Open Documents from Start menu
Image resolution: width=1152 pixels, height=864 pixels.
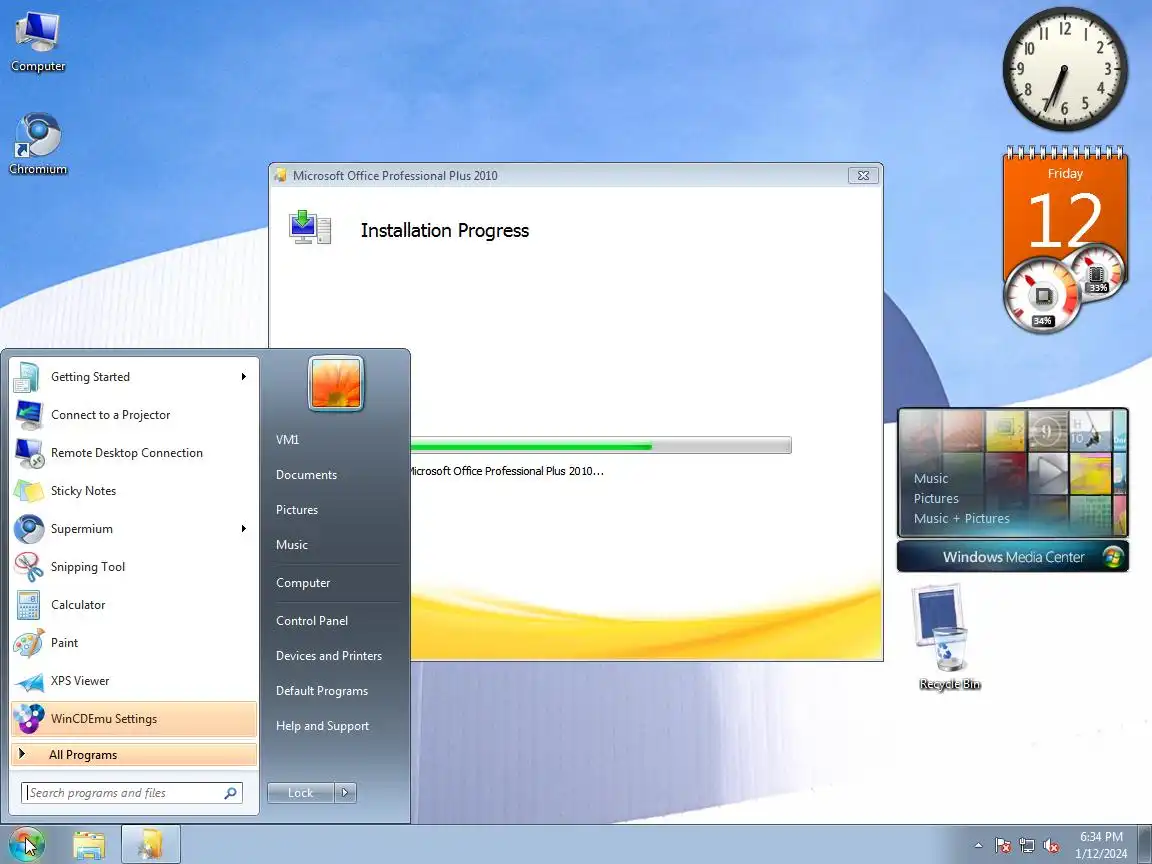pyautogui.click(x=306, y=475)
